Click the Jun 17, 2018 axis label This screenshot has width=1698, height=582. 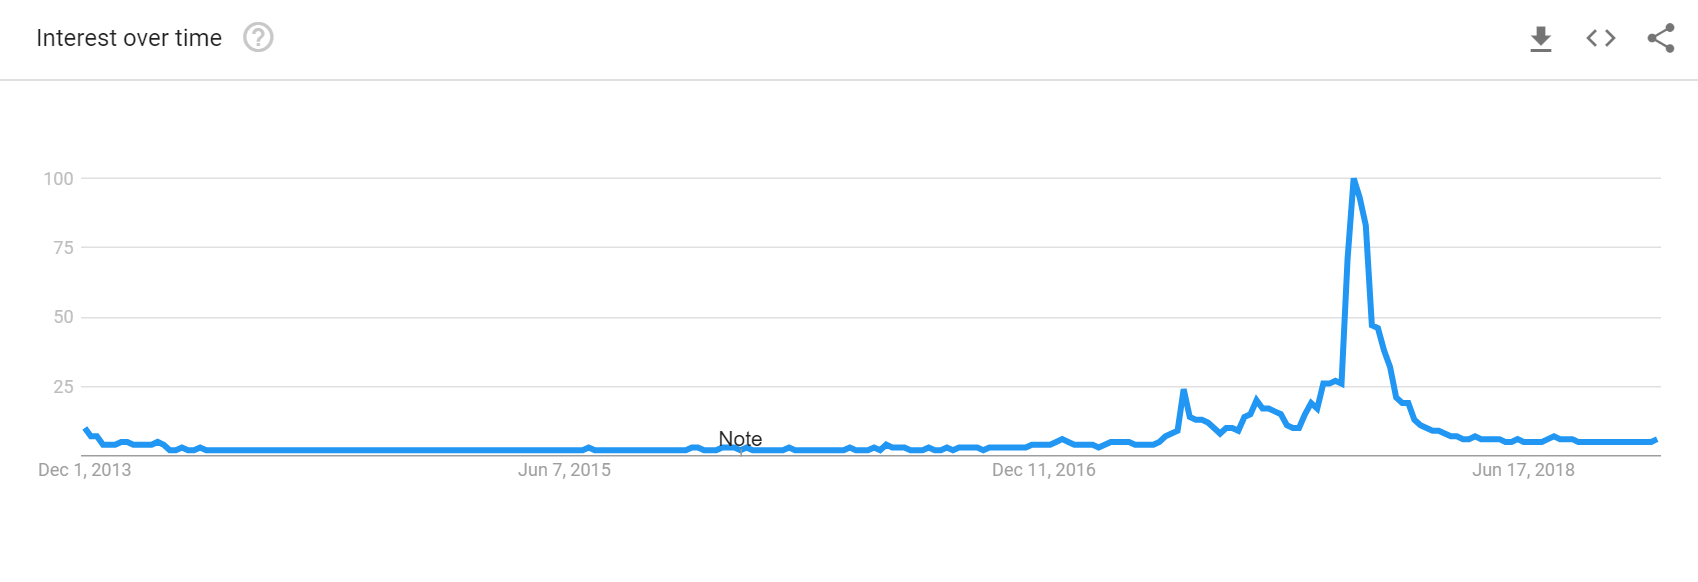click(1523, 470)
